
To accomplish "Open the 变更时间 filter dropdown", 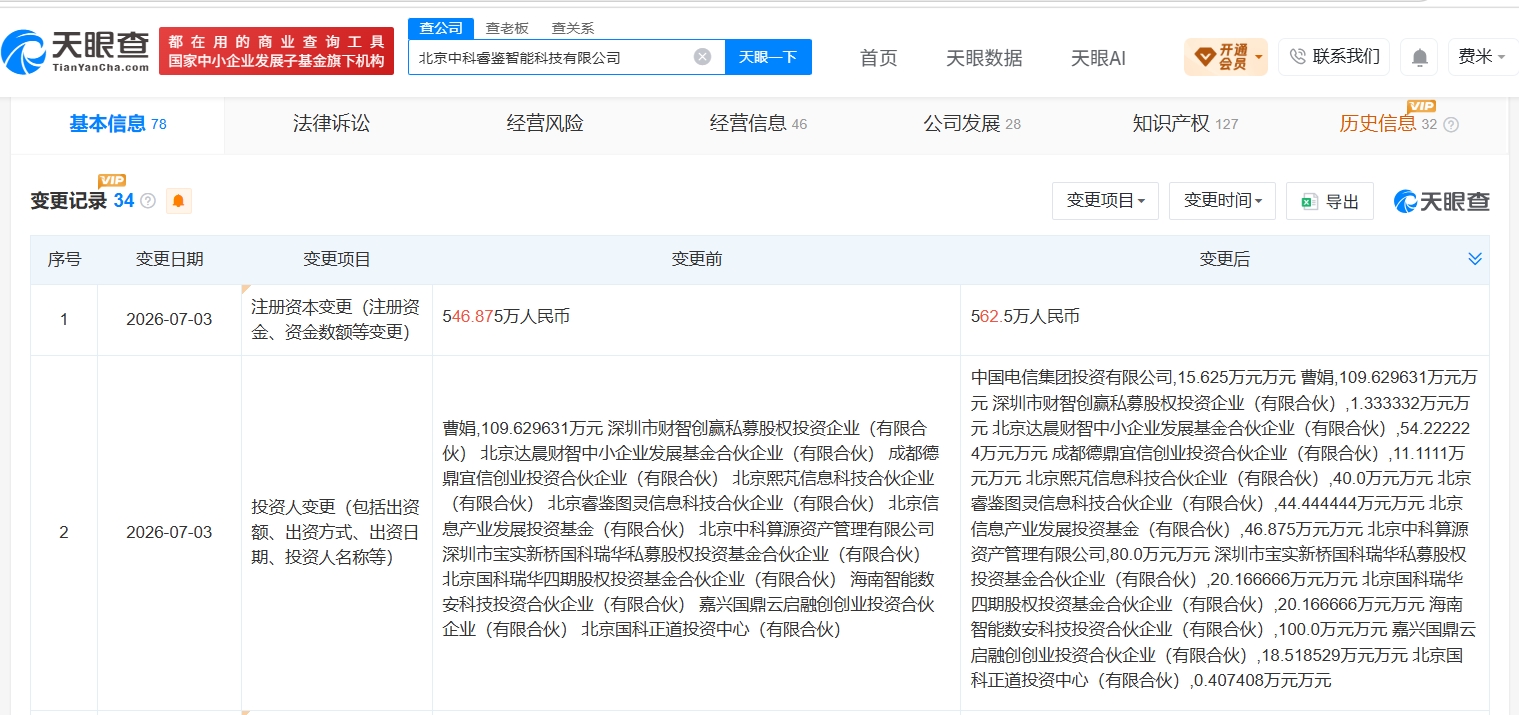I will (1222, 201).
